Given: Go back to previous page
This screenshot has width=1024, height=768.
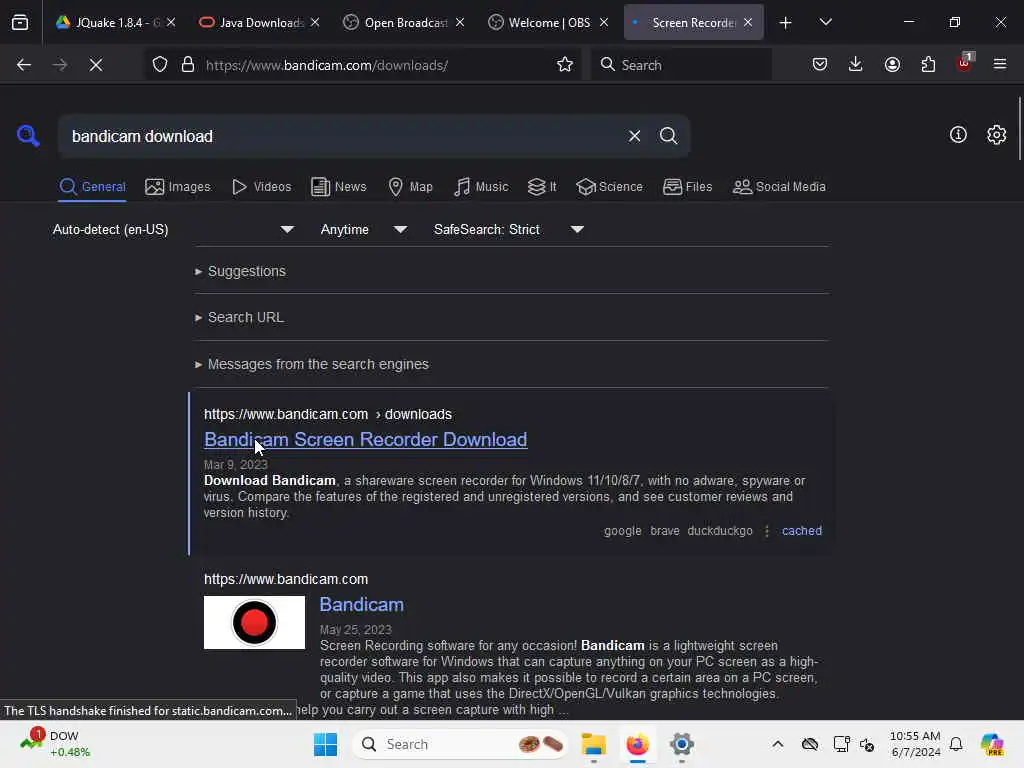Looking at the screenshot, I should pos(24,65).
